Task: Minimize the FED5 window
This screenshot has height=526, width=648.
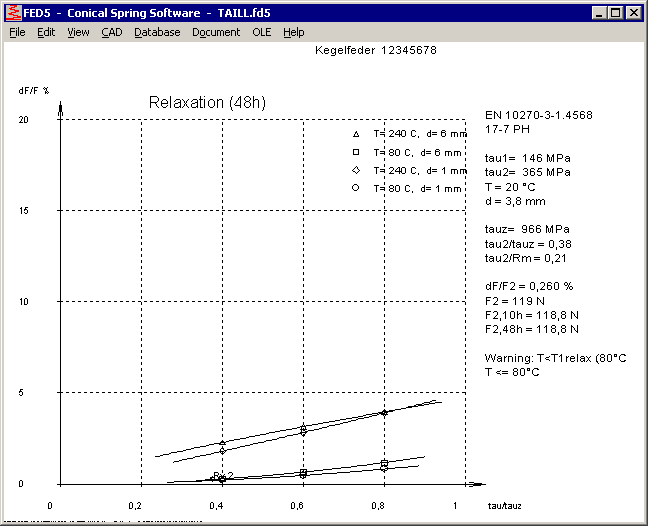Action: point(598,13)
